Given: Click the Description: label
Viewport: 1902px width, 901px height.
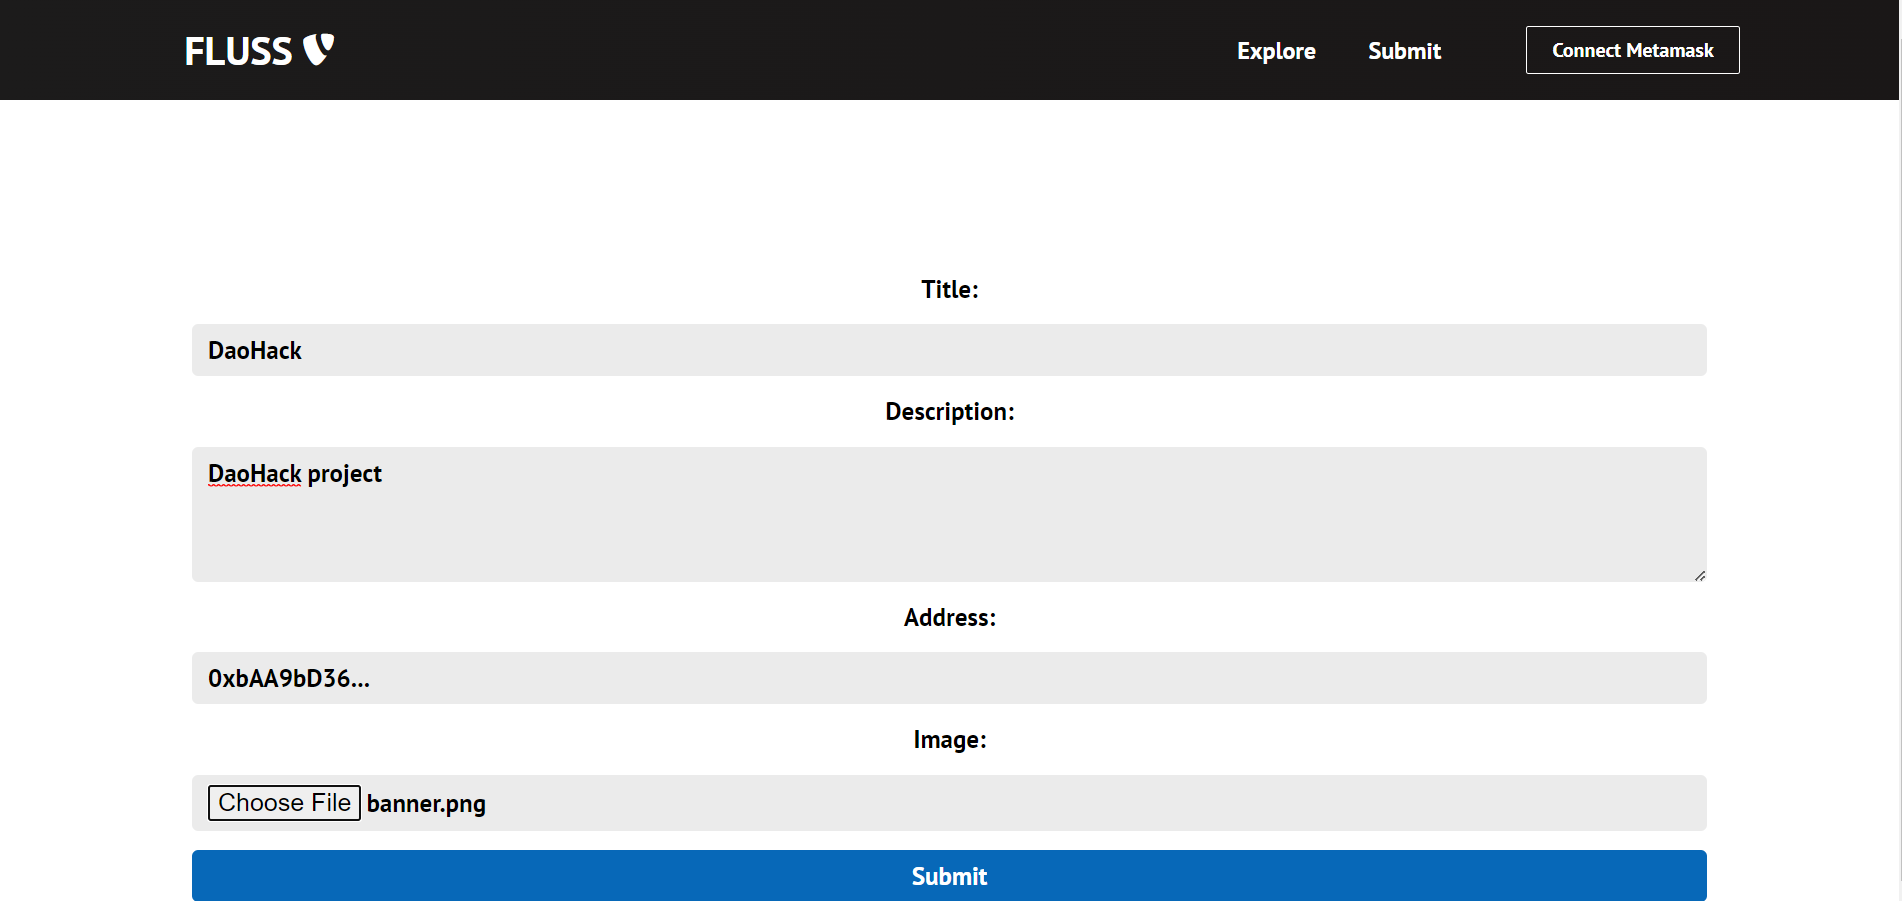Looking at the screenshot, I should pos(949,412).
